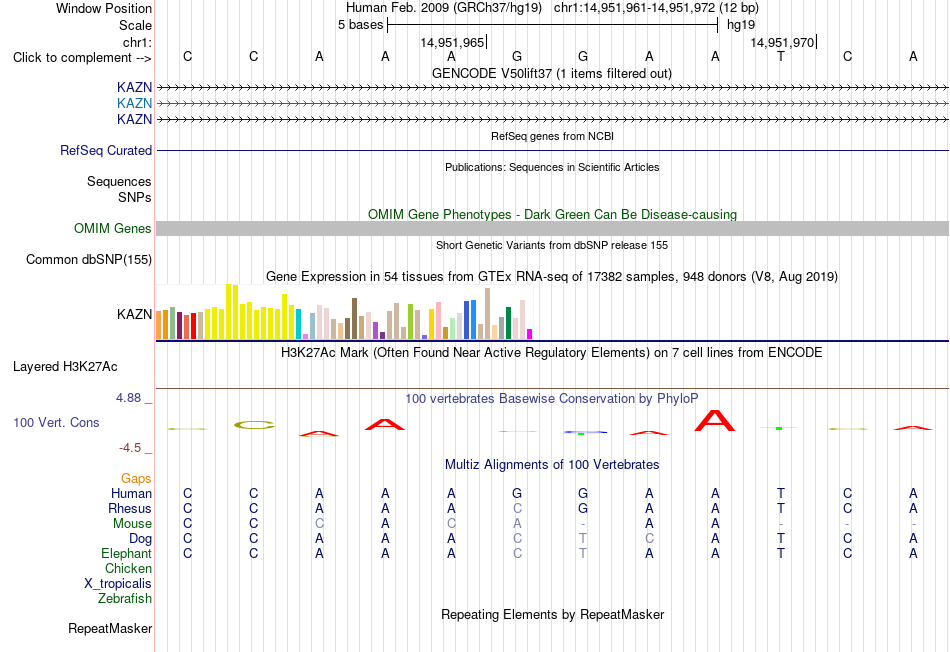Image resolution: width=950 pixels, height=652 pixels.
Task: Click the Scale track label
Action: 135,25
